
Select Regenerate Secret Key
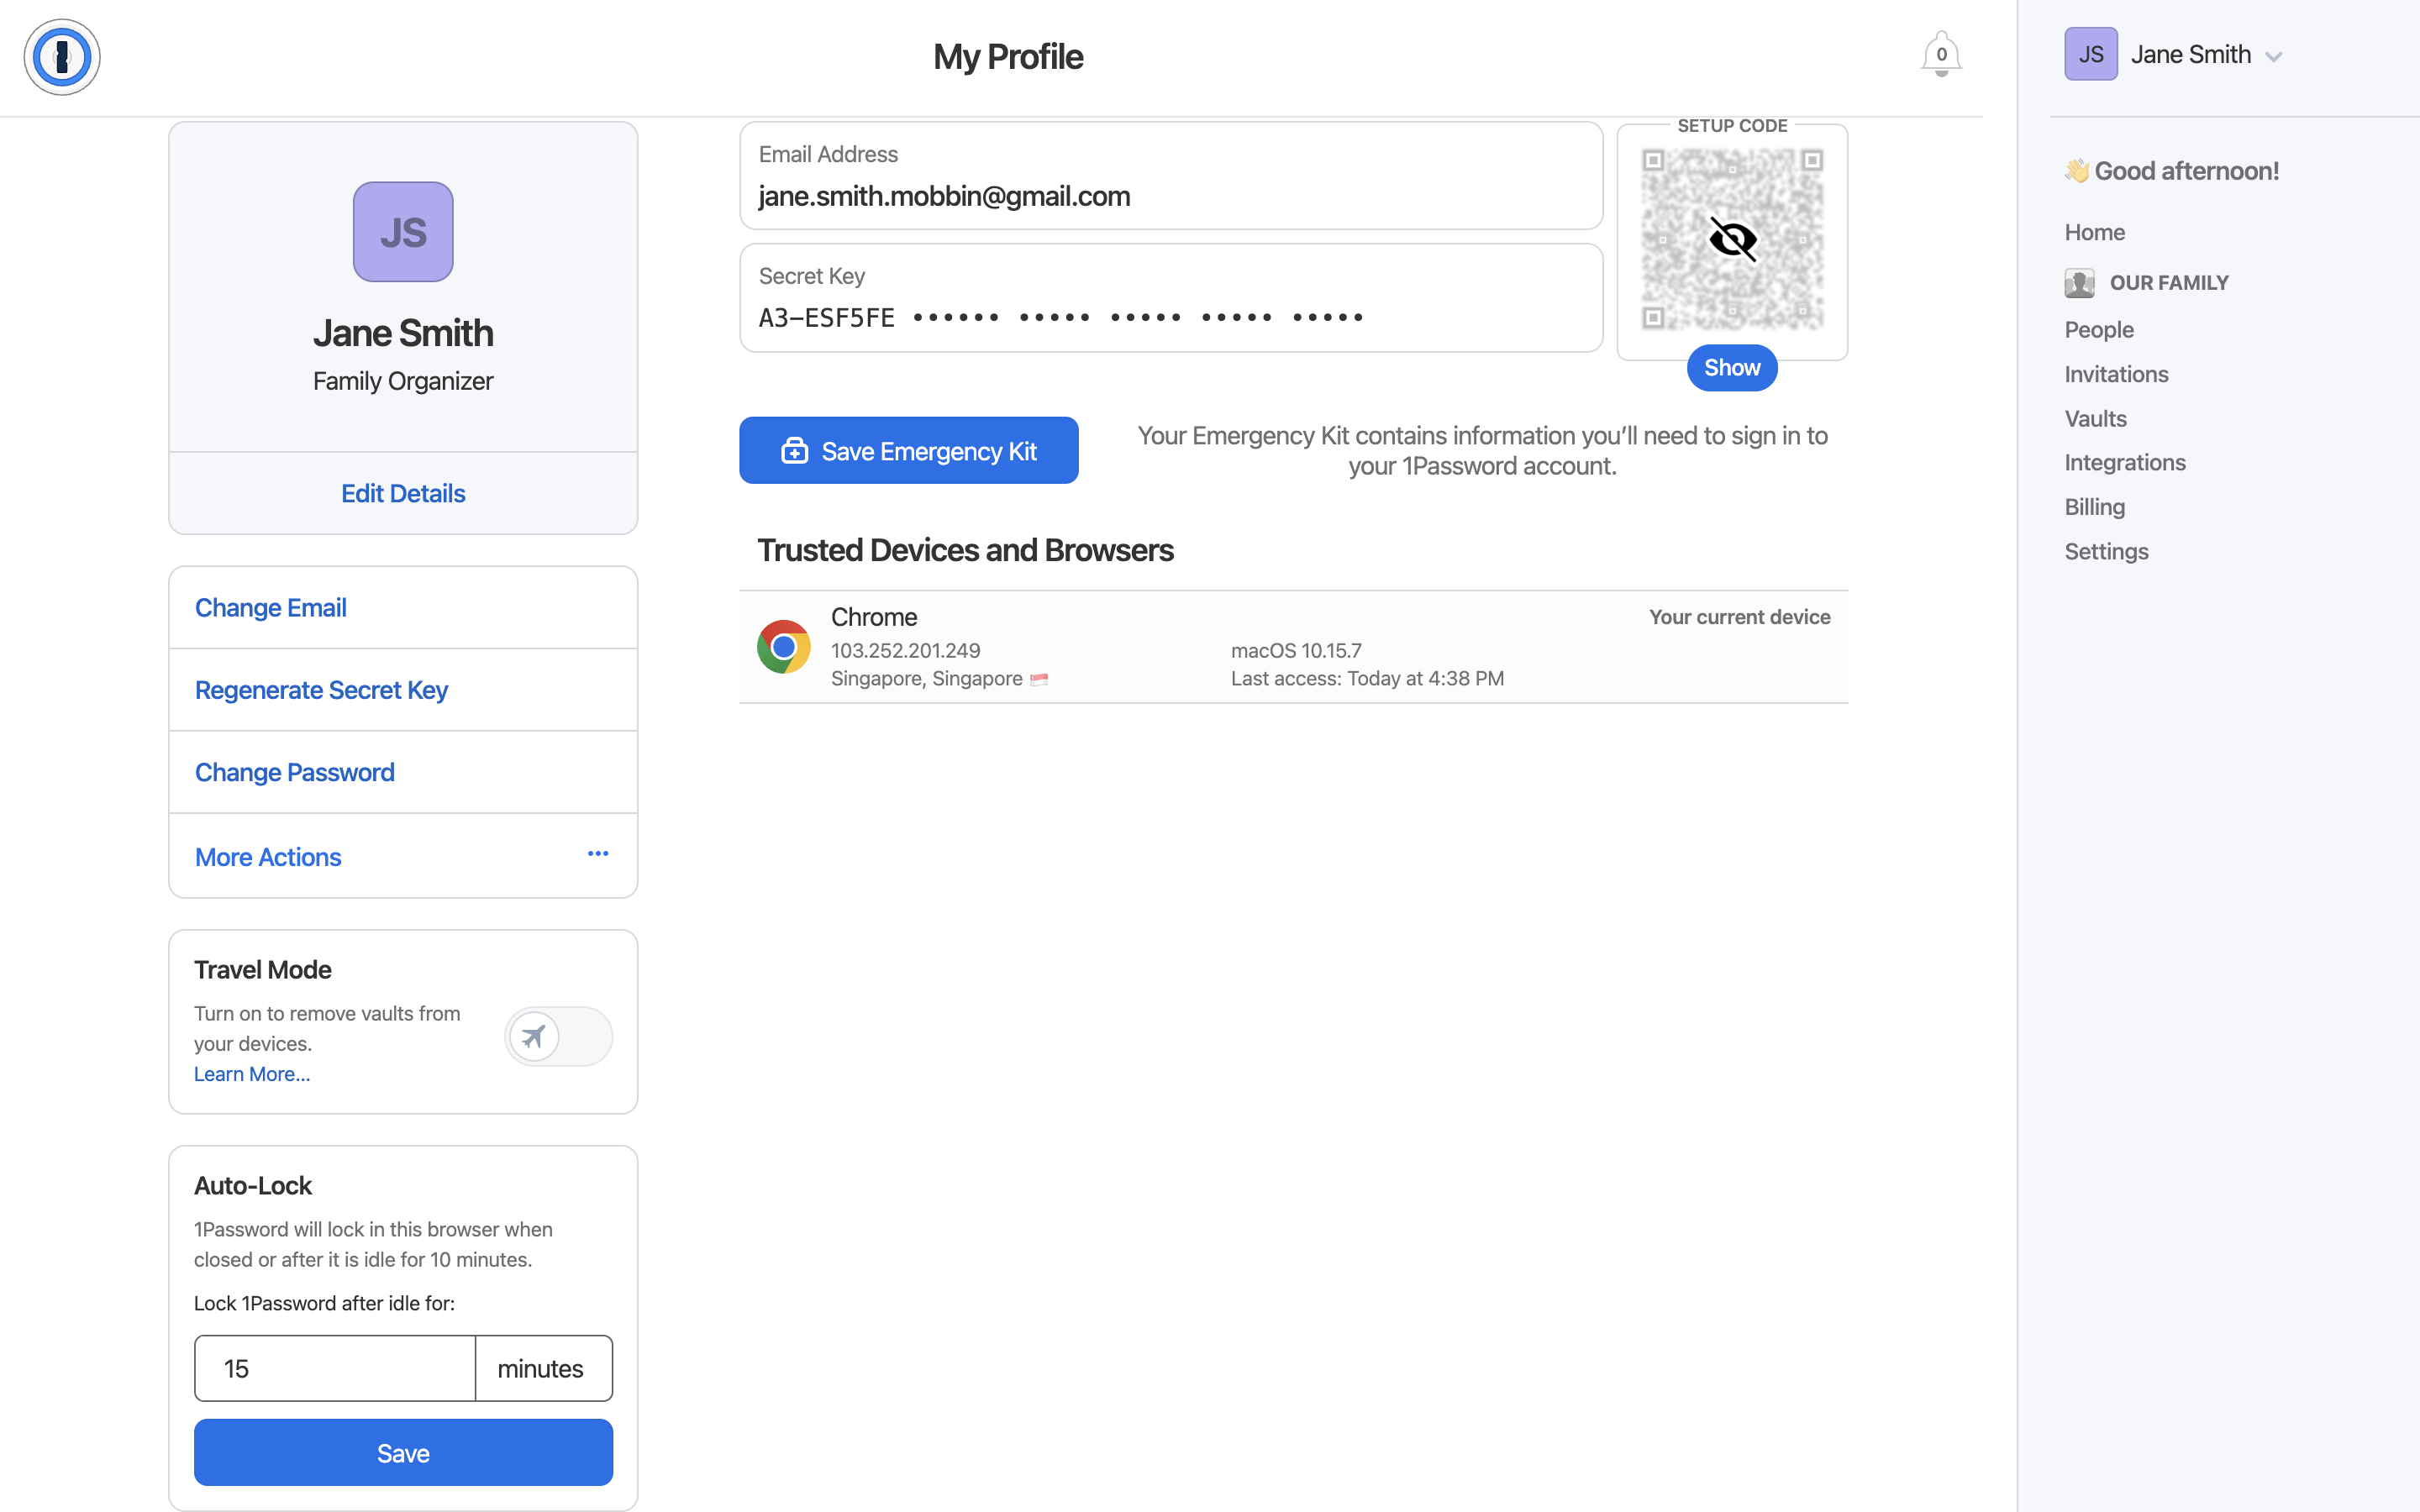coord(403,690)
